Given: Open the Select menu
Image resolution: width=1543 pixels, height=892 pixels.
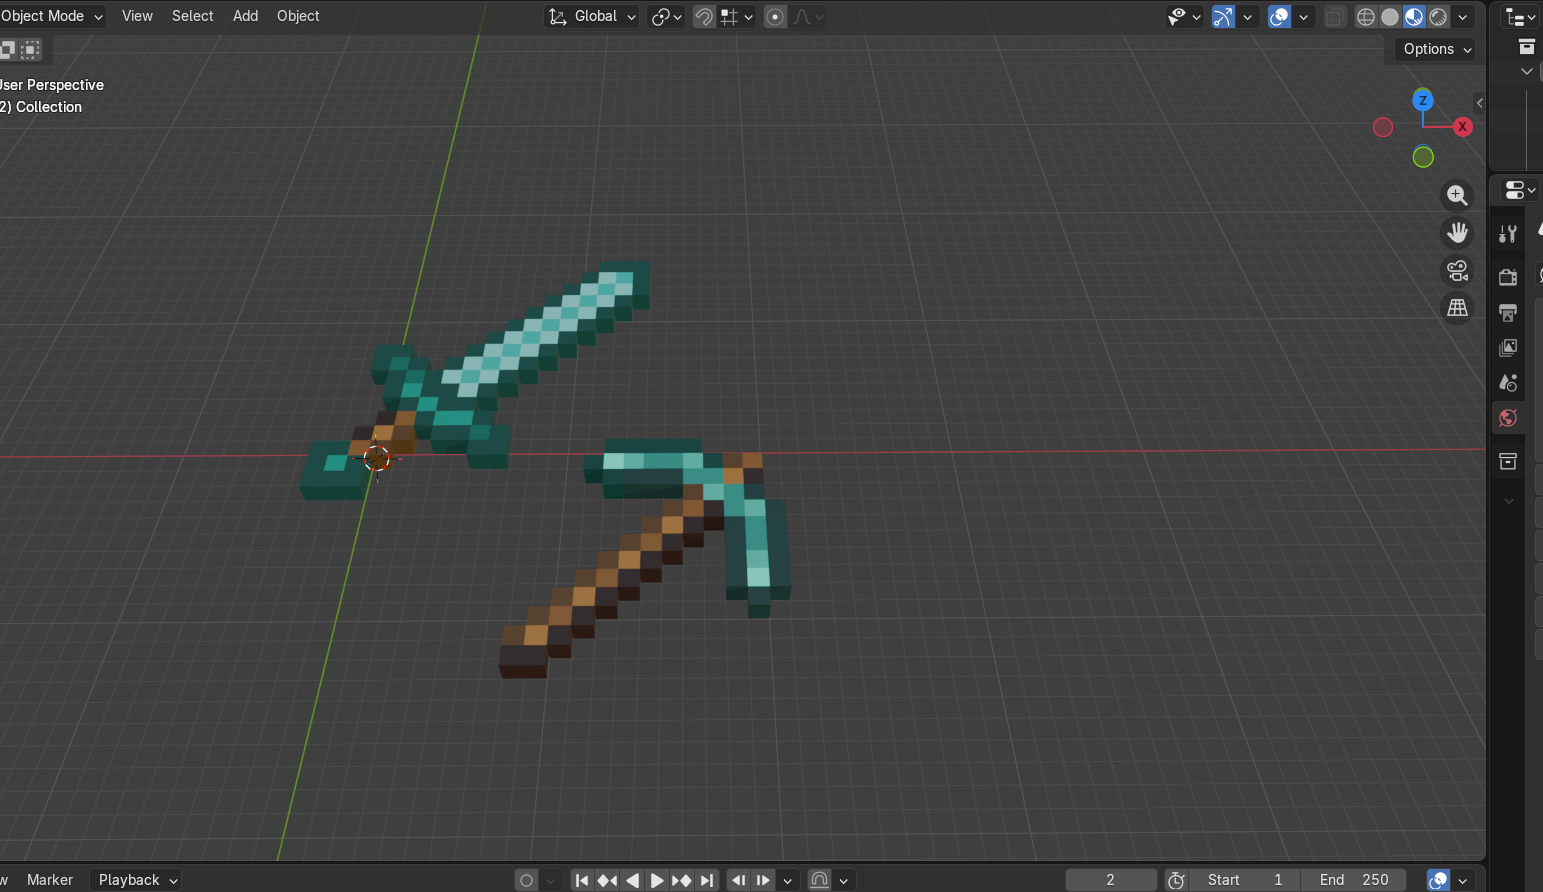Looking at the screenshot, I should tap(193, 16).
